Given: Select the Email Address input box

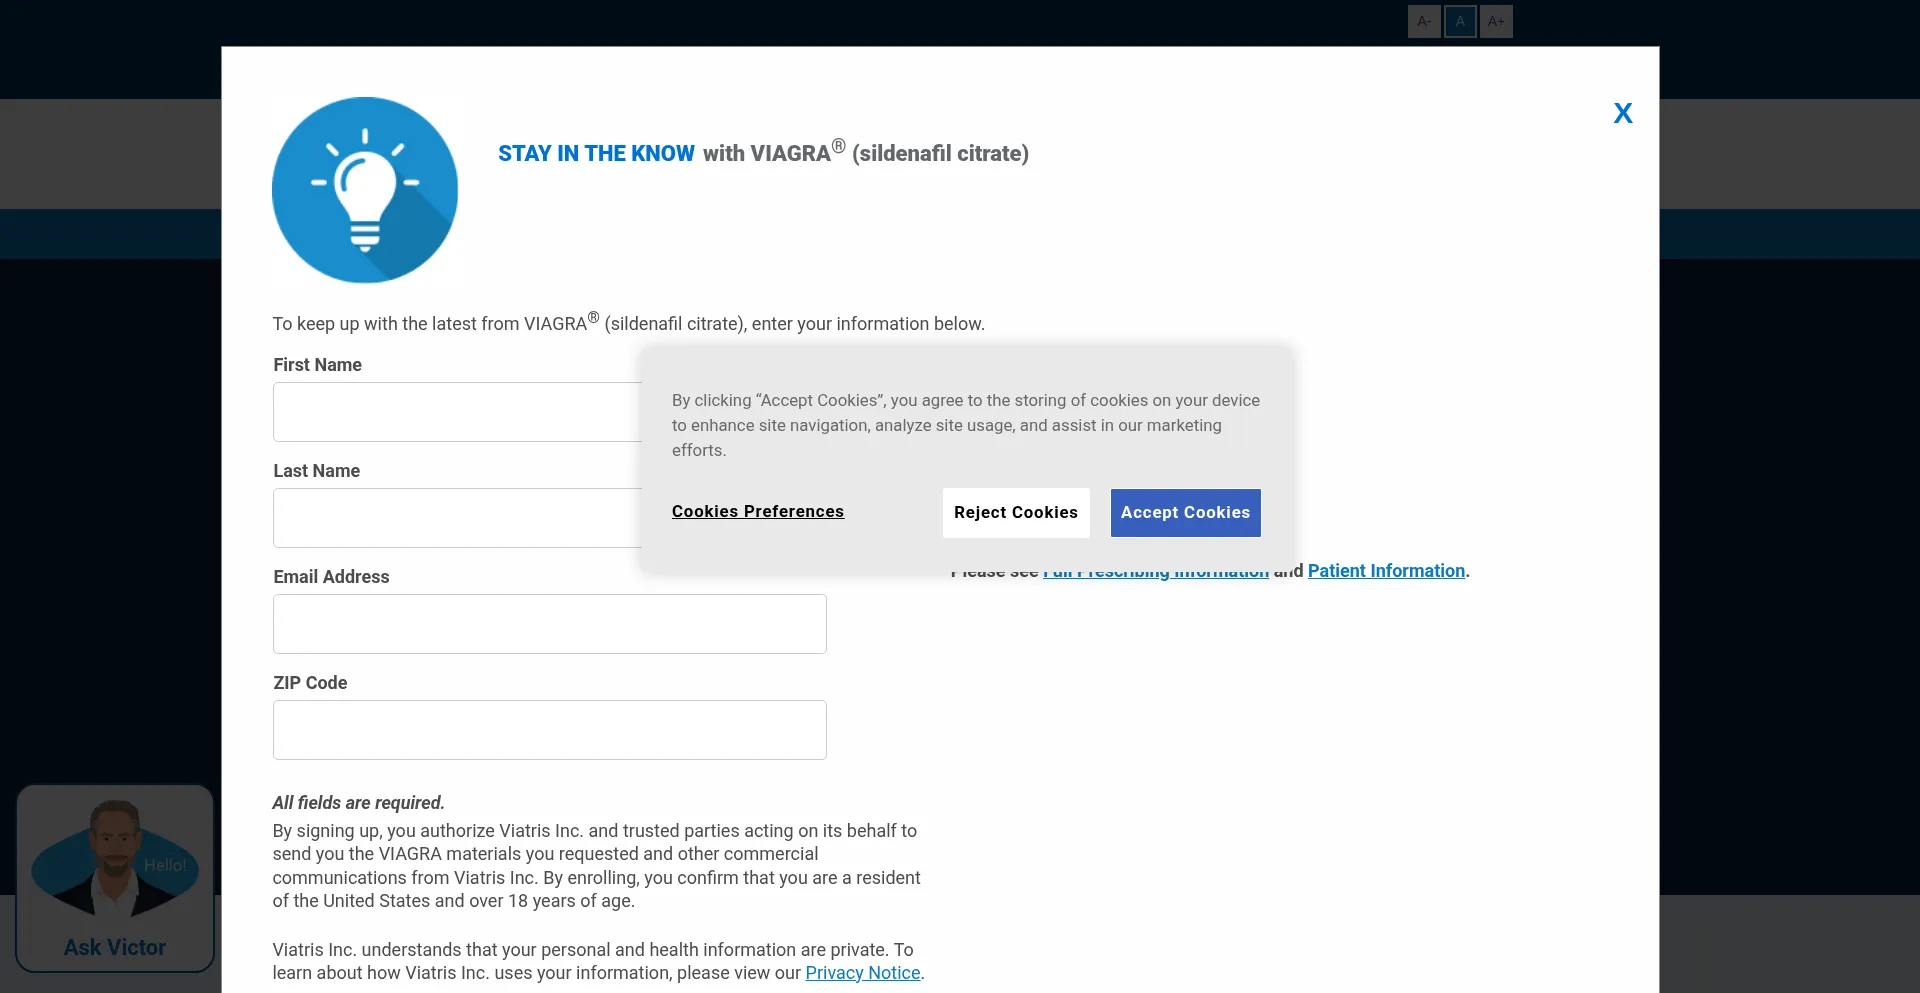Looking at the screenshot, I should point(549,624).
